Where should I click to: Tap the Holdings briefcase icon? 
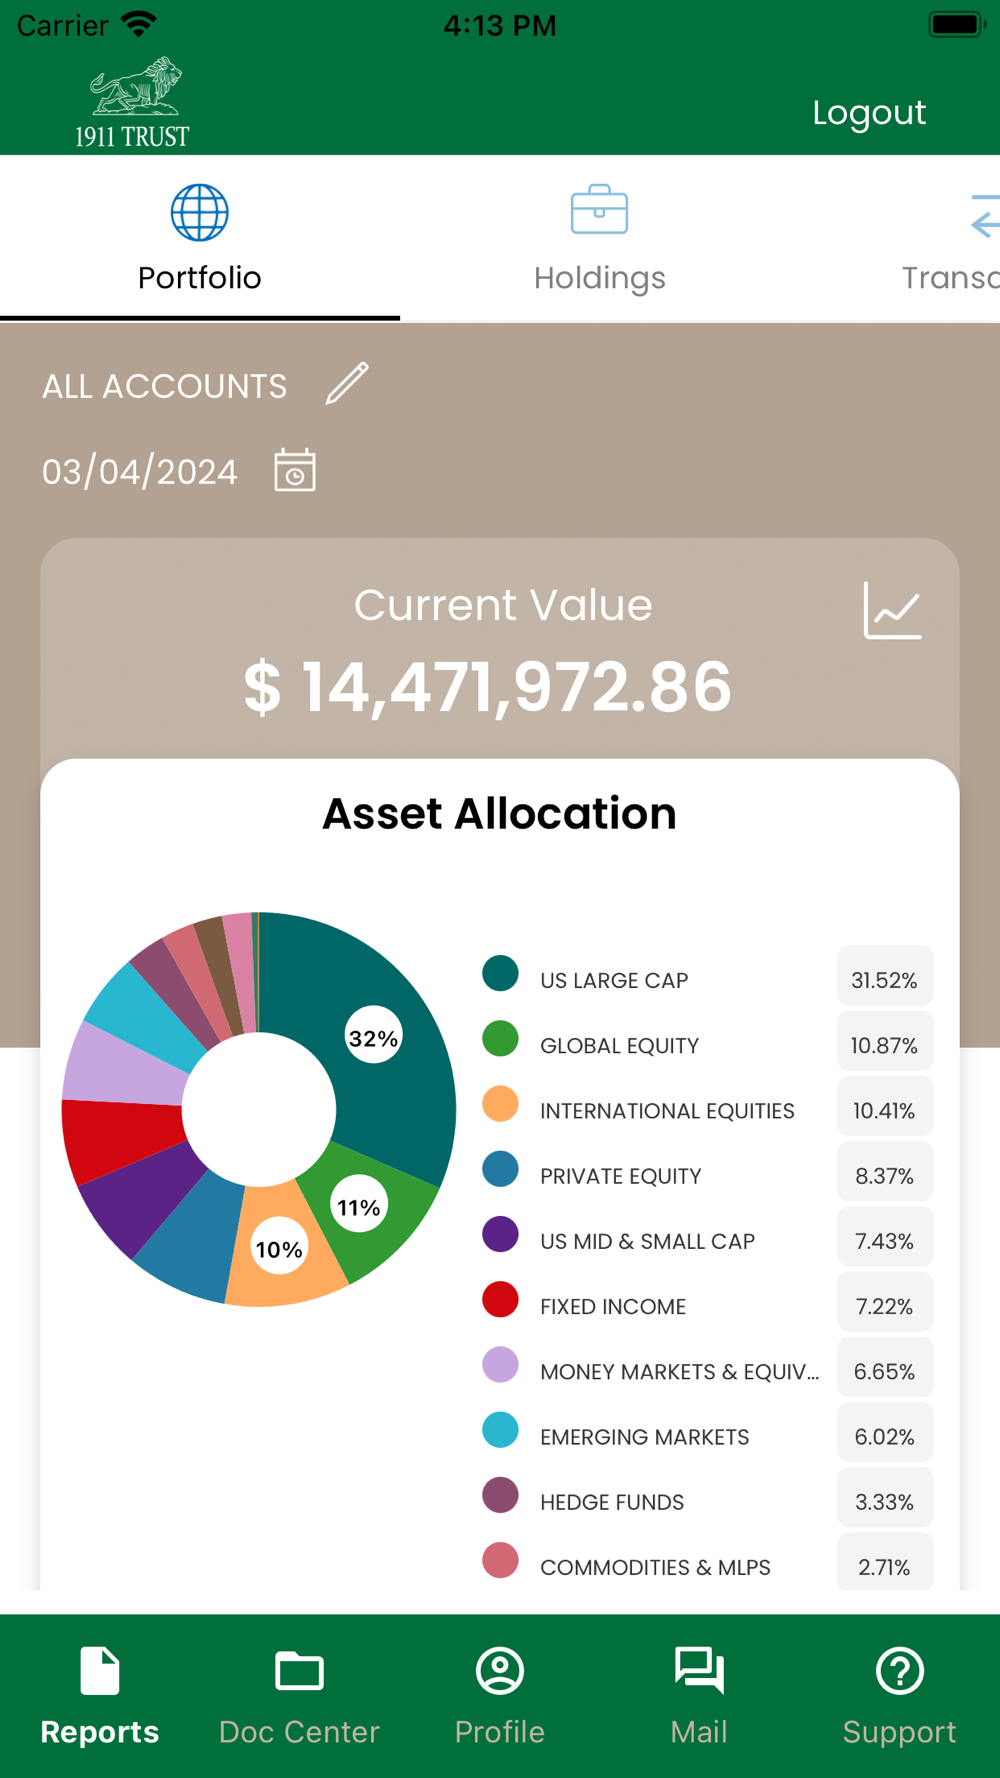pyautogui.click(x=600, y=209)
